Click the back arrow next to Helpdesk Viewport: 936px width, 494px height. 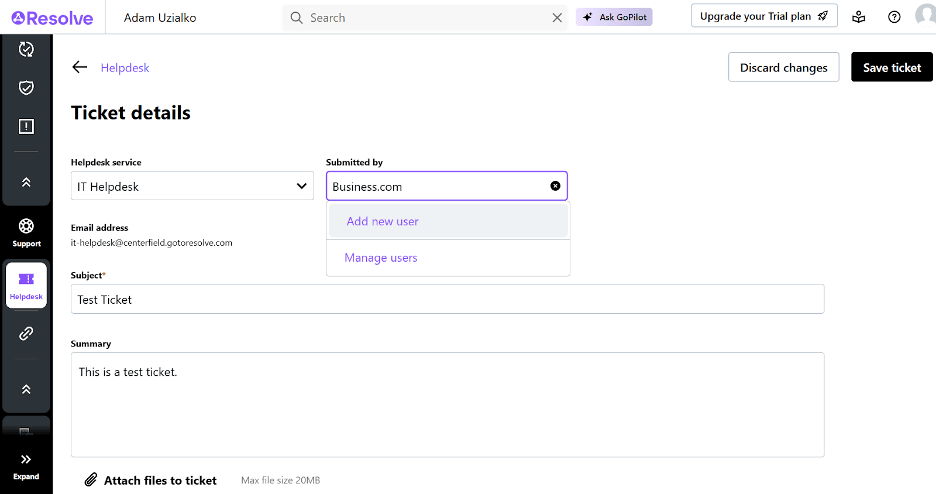pos(80,67)
